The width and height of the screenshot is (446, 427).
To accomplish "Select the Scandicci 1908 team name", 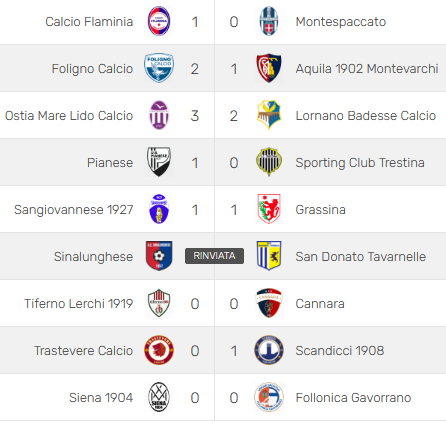I will click(x=340, y=351).
